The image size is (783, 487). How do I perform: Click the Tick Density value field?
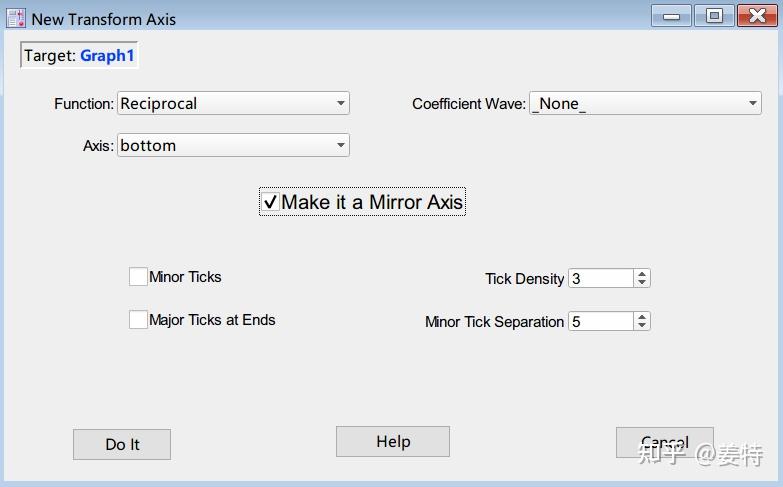tap(601, 278)
